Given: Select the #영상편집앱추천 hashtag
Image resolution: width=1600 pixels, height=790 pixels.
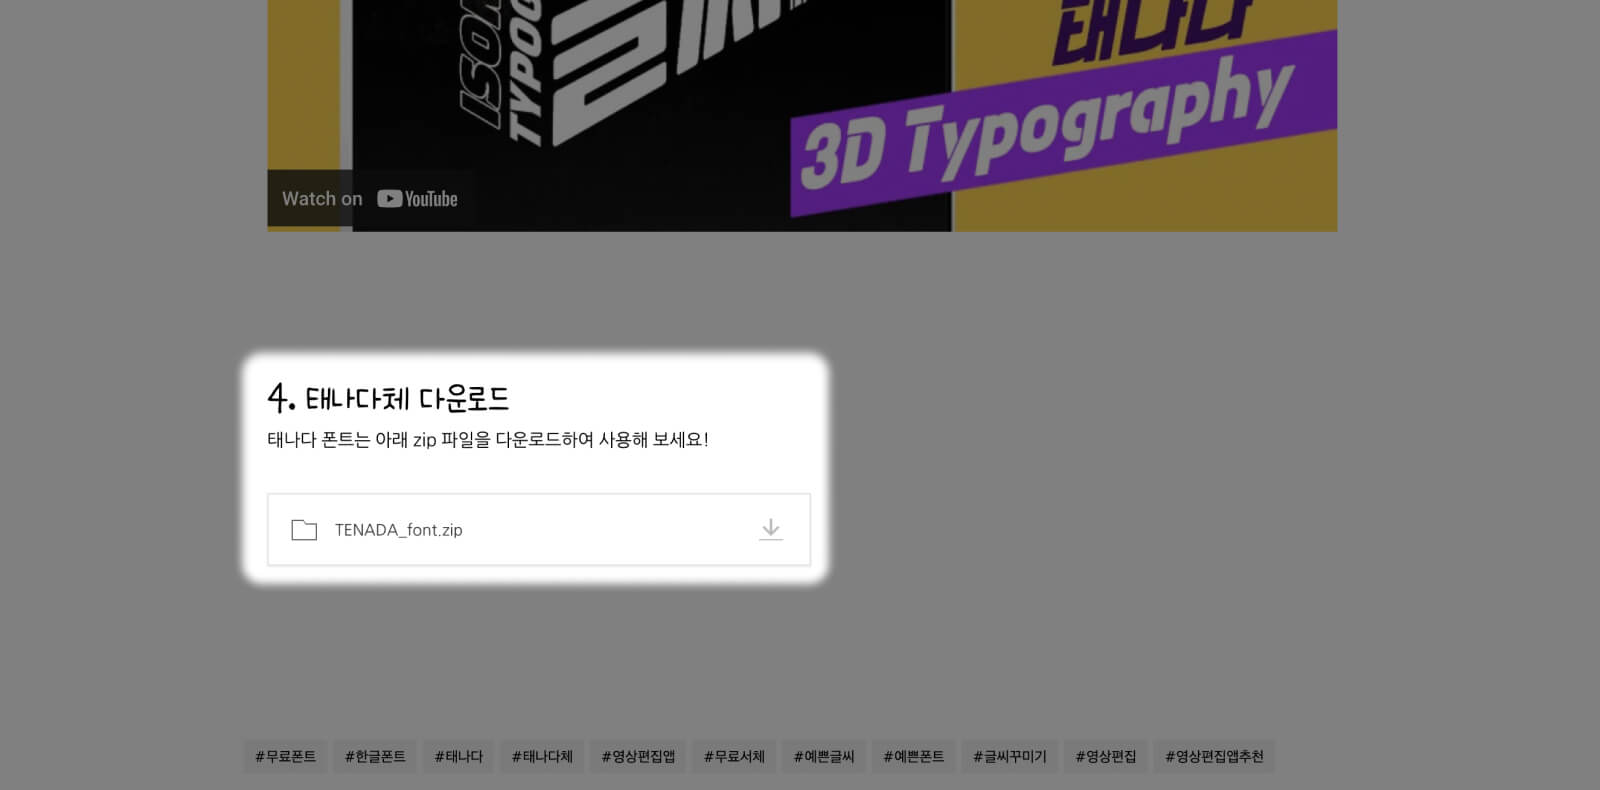Looking at the screenshot, I should (x=1214, y=756).
